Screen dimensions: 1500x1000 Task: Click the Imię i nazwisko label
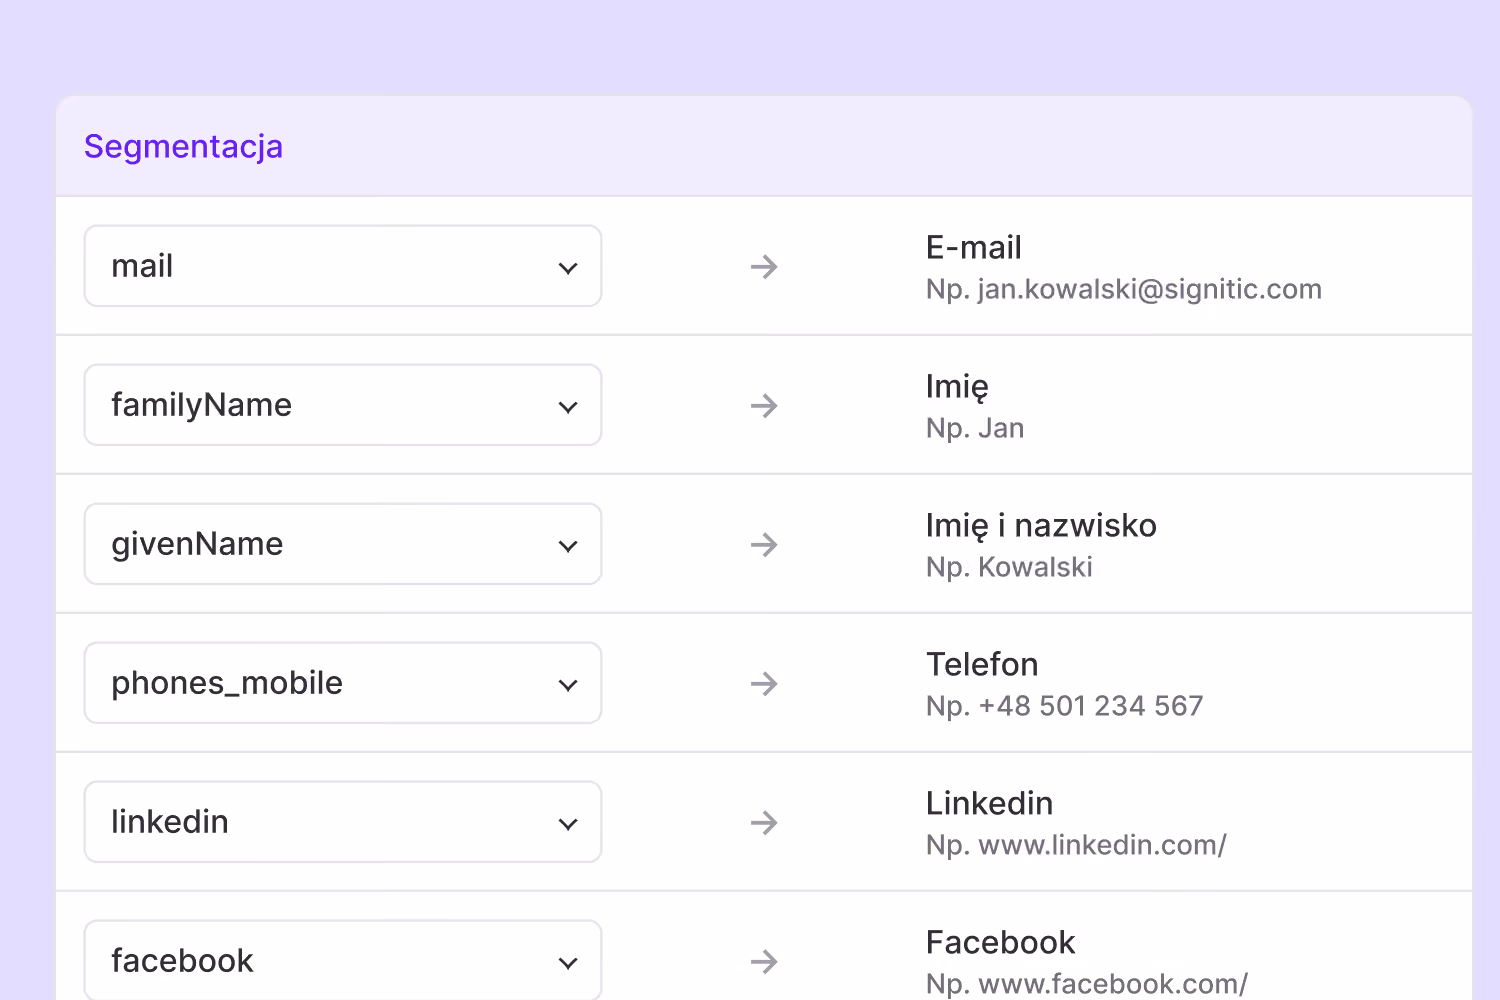[x=1041, y=526]
